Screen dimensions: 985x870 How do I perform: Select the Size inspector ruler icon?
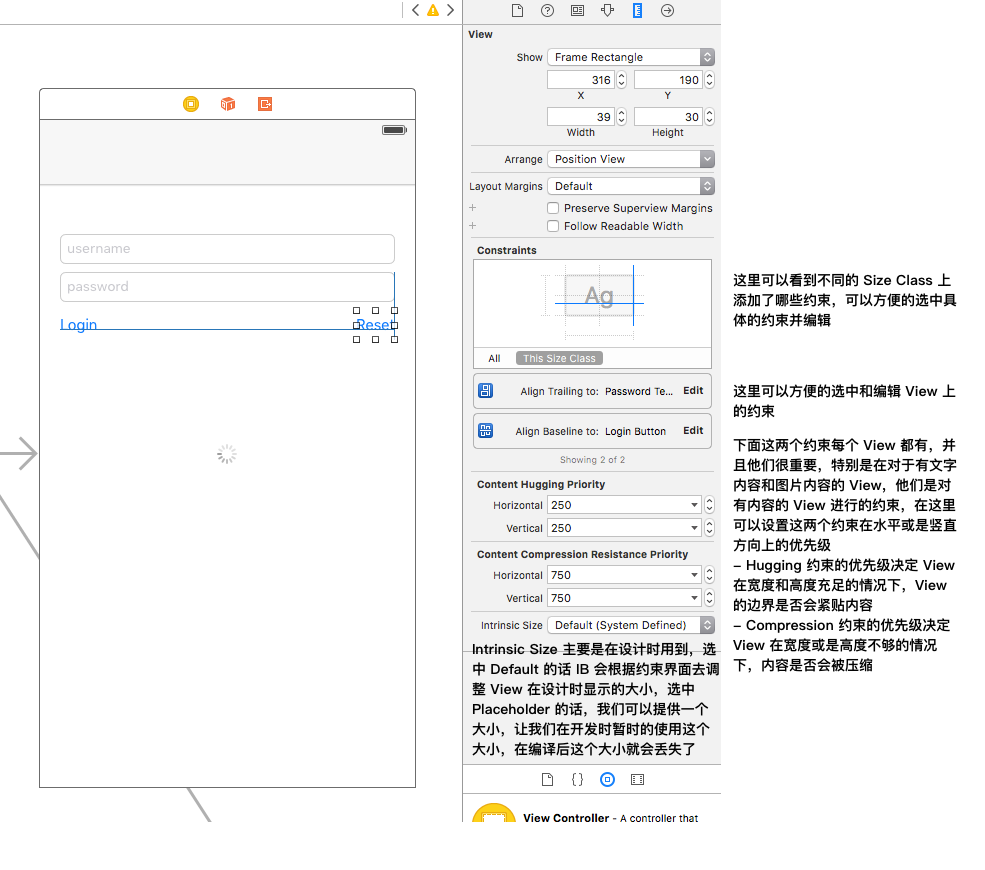point(637,10)
